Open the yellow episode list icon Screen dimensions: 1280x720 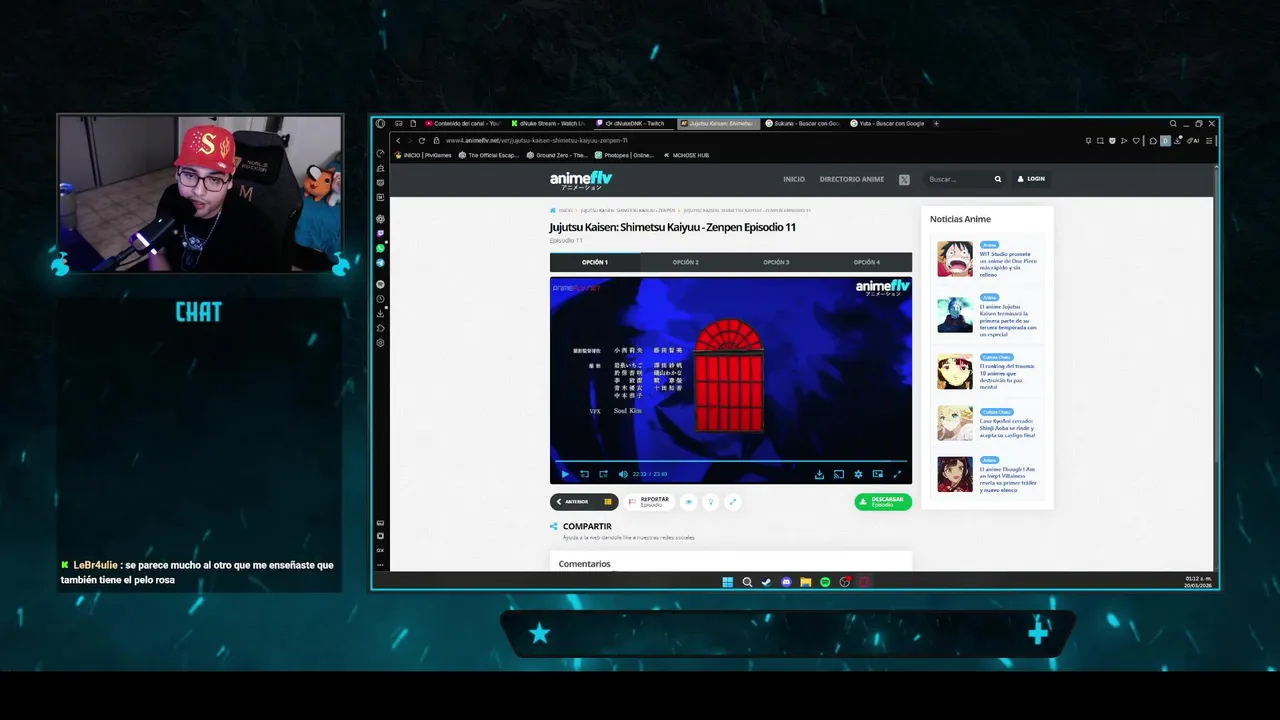pyautogui.click(x=607, y=502)
